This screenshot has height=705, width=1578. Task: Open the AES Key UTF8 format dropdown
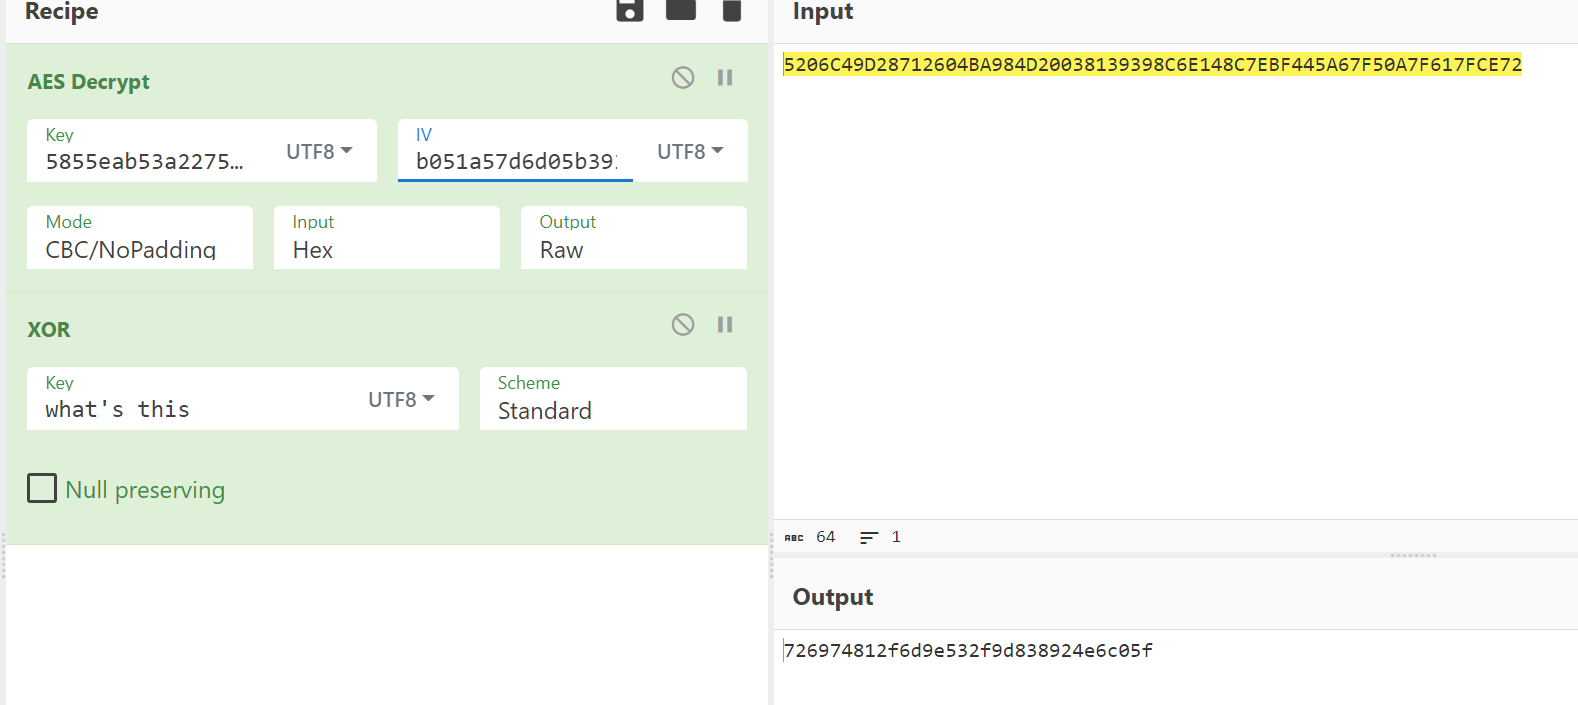tap(319, 151)
